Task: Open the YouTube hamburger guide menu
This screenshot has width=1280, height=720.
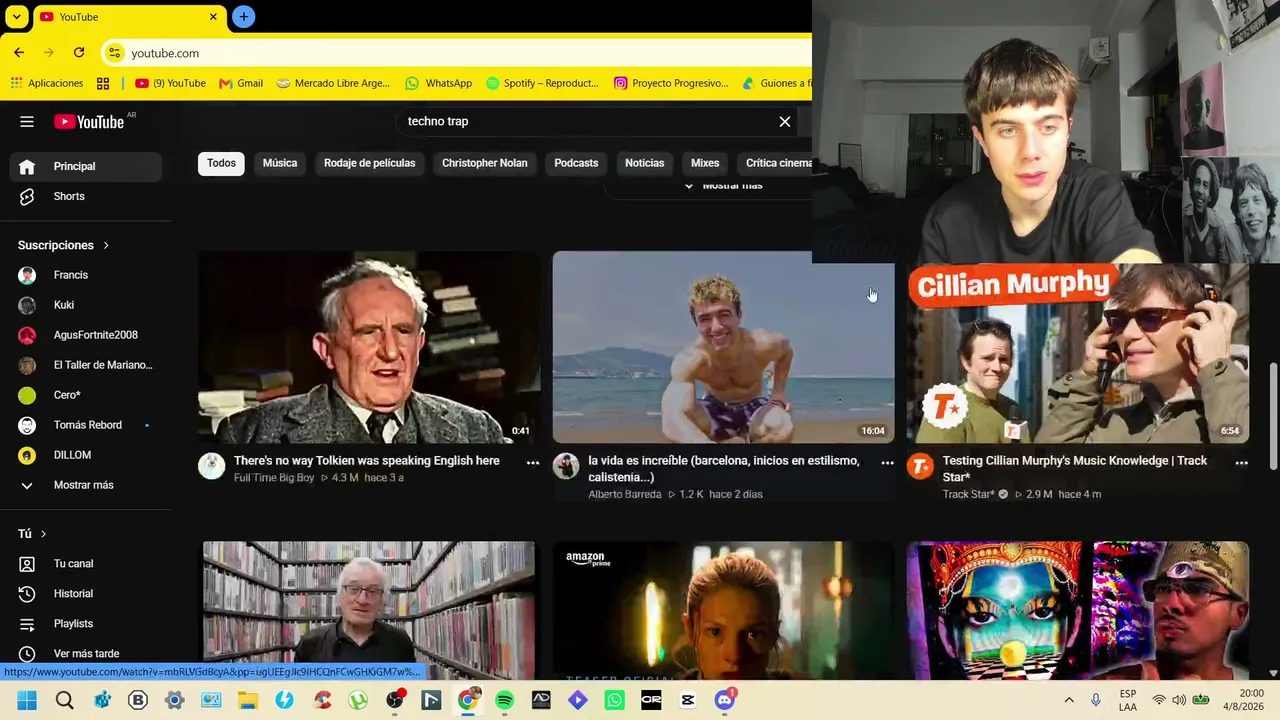Action: pyautogui.click(x=27, y=122)
